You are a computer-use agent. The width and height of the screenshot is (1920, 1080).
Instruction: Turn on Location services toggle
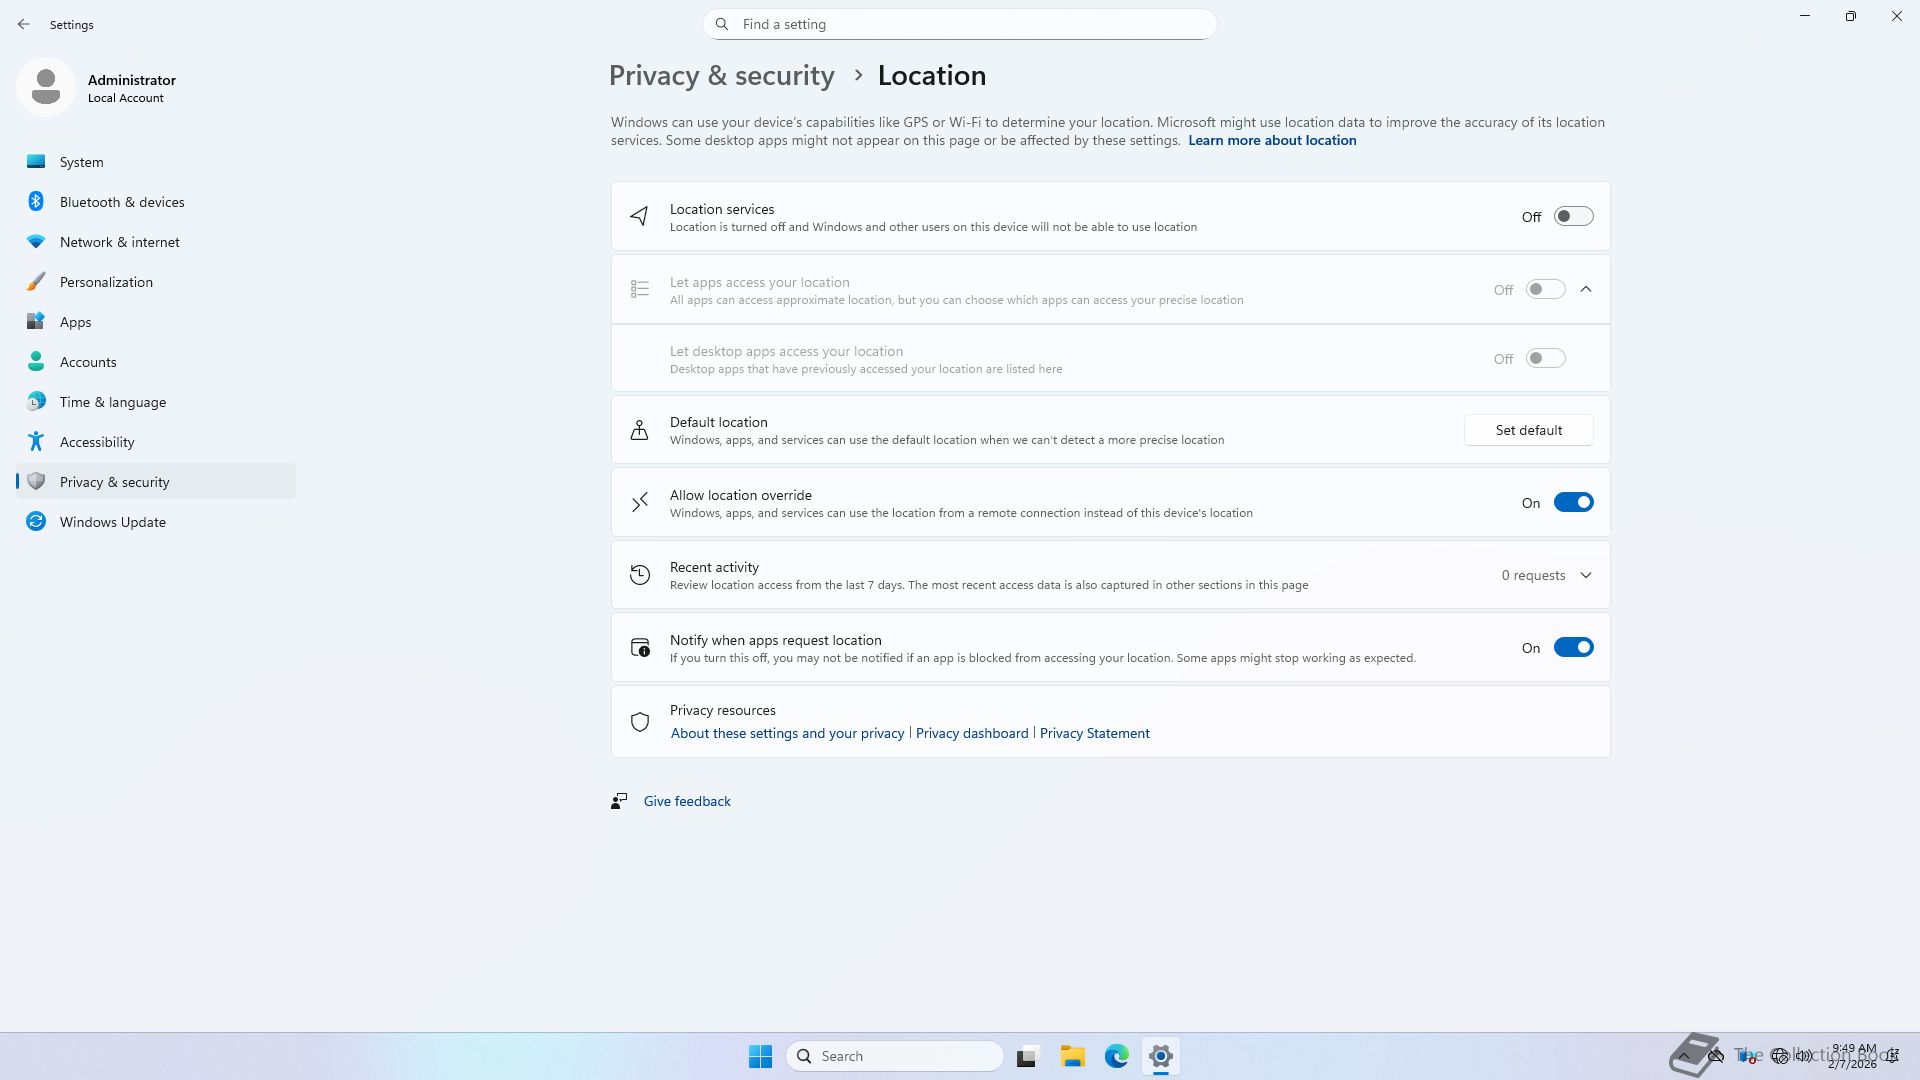click(1573, 217)
